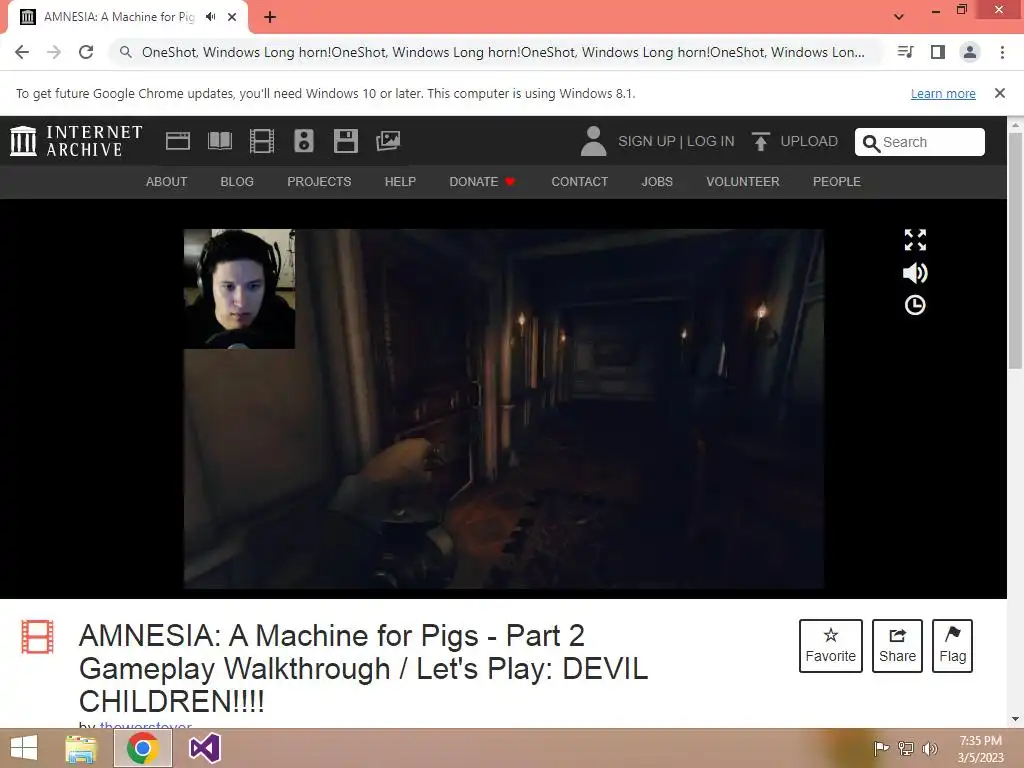The height and width of the screenshot is (768, 1024).
Task: Open the Windows Start button
Action: (24, 748)
